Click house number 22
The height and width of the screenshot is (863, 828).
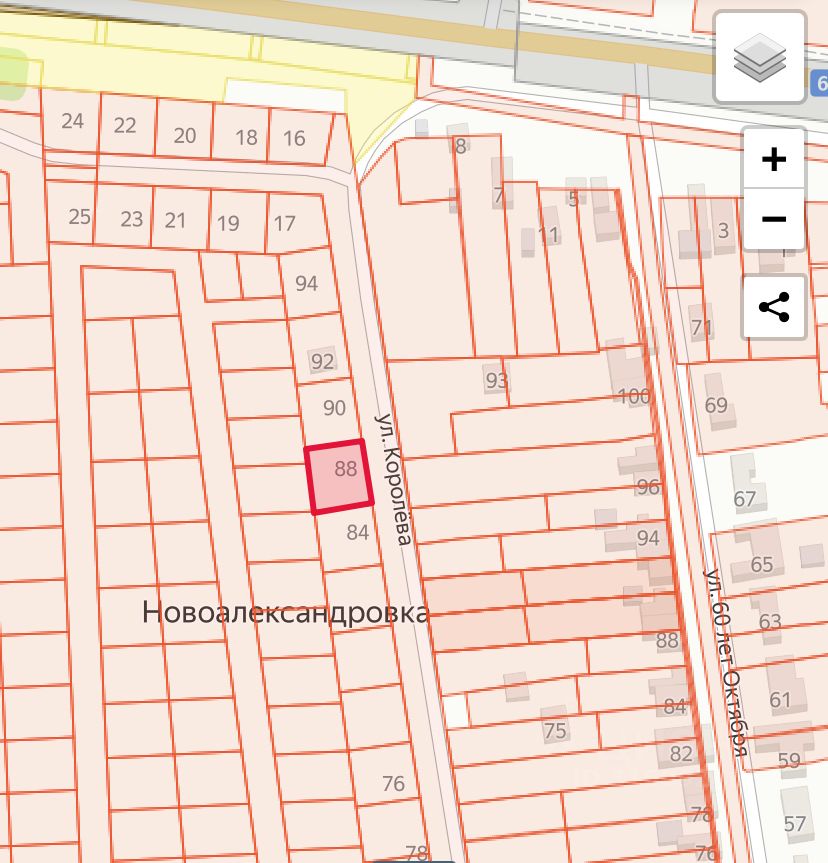click(125, 125)
